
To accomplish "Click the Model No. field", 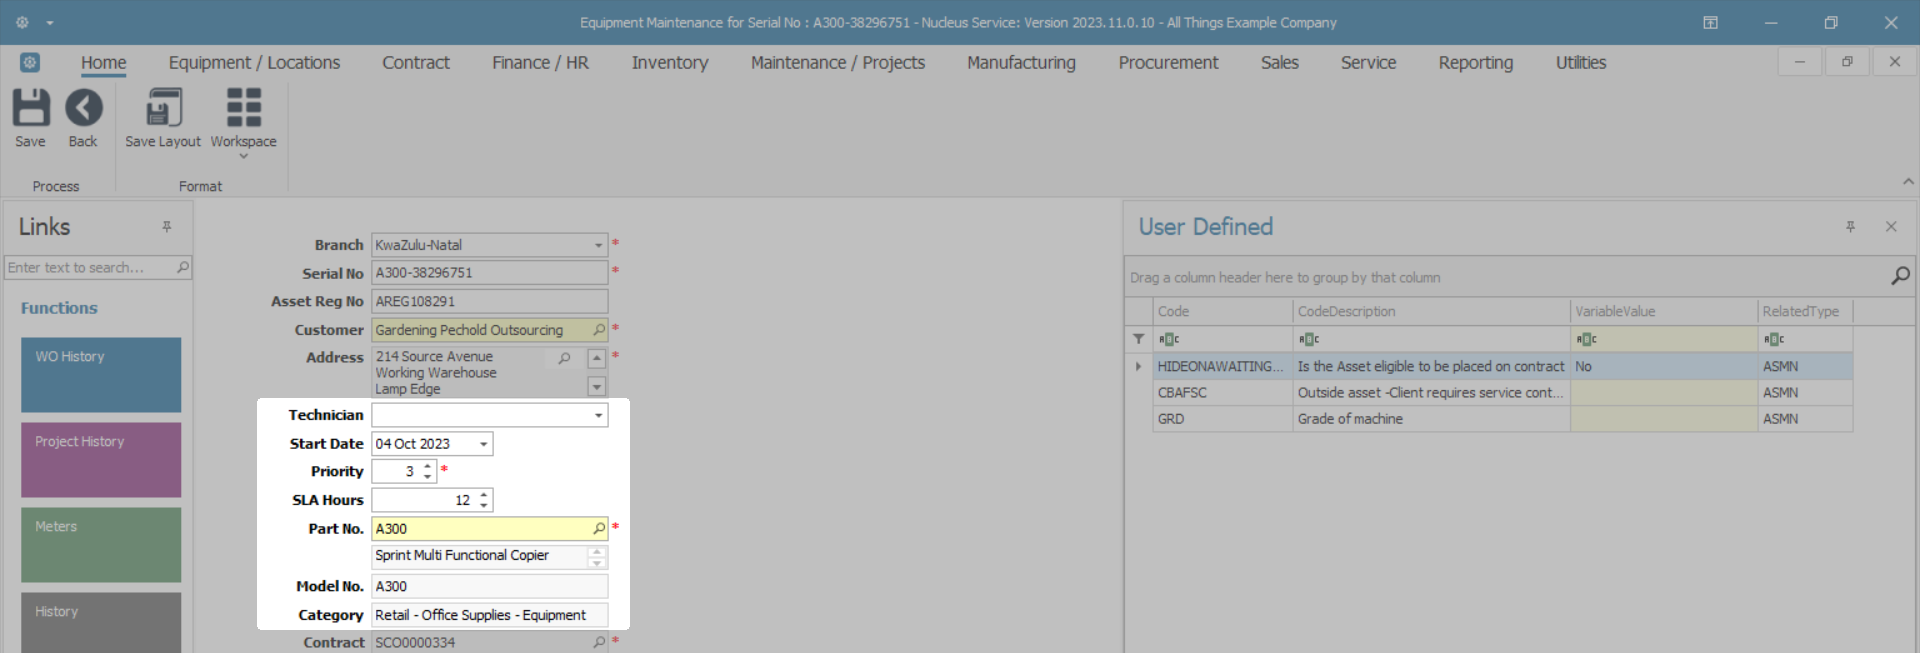I will tap(490, 586).
